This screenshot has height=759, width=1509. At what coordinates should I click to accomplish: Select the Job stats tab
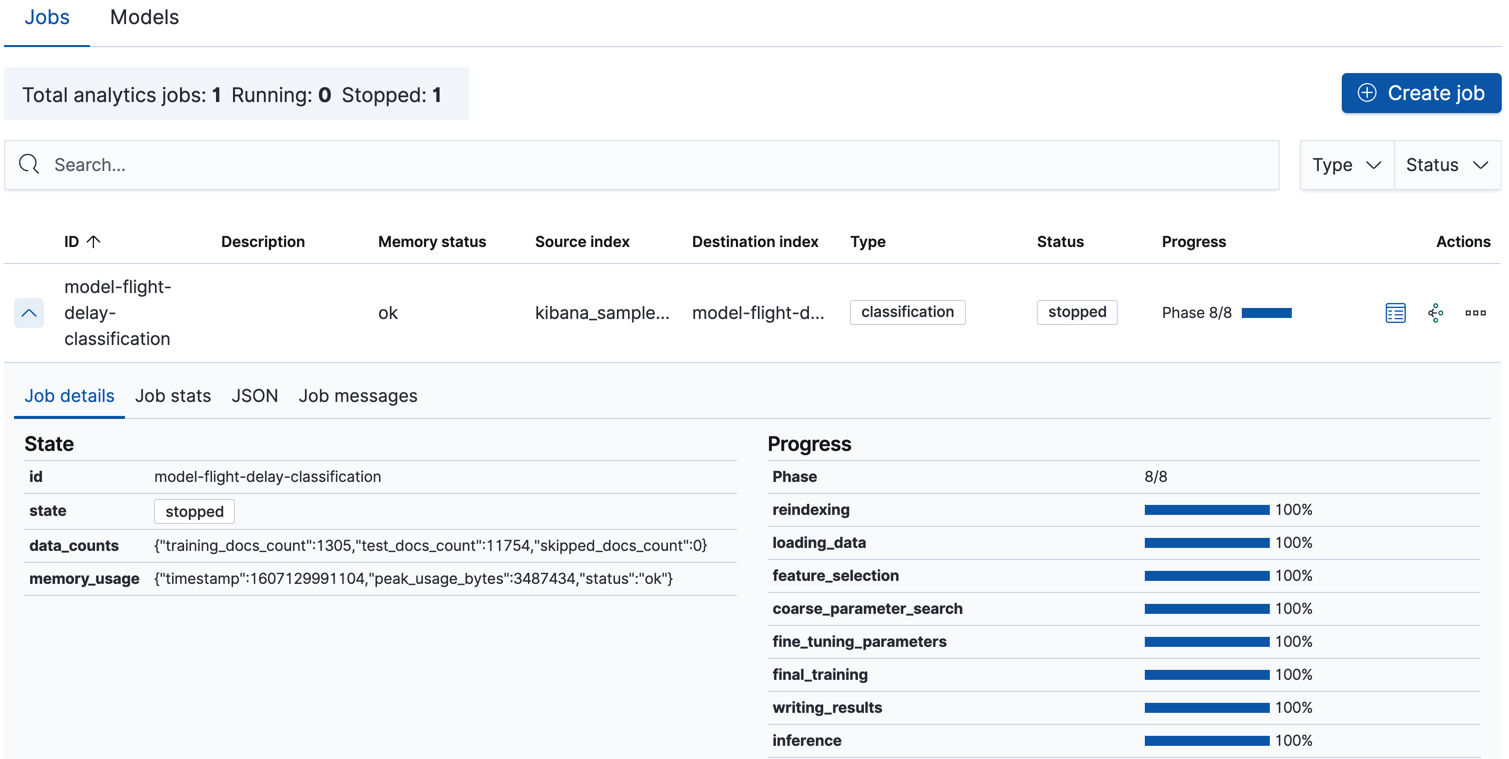point(172,395)
